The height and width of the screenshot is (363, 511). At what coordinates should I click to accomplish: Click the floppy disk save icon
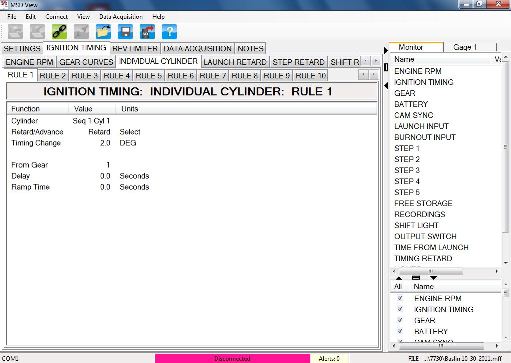coord(125,32)
